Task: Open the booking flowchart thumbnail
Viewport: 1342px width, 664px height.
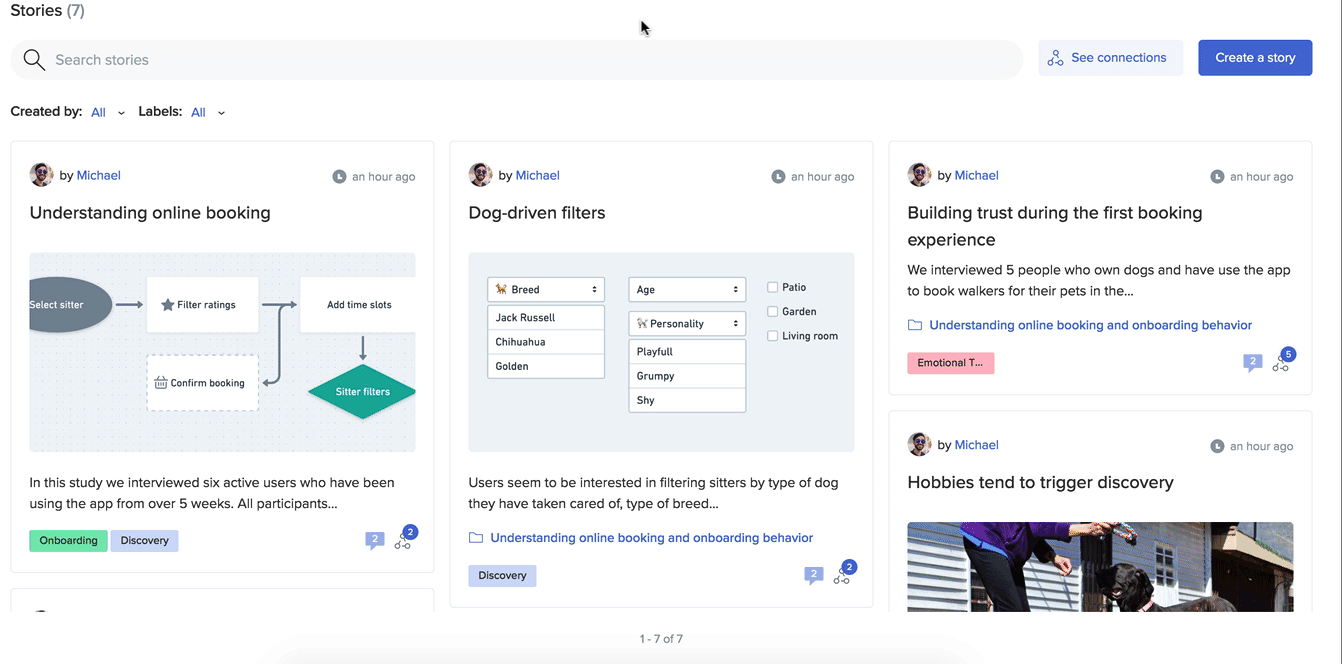Action: tap(222, 352)
